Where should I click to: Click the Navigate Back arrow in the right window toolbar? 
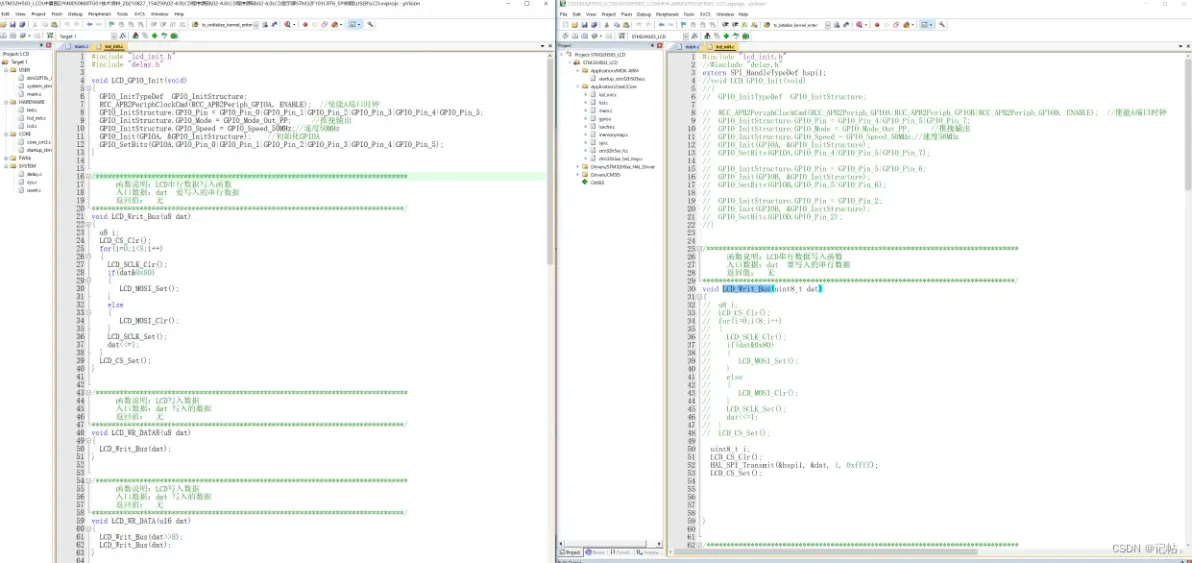660,24
